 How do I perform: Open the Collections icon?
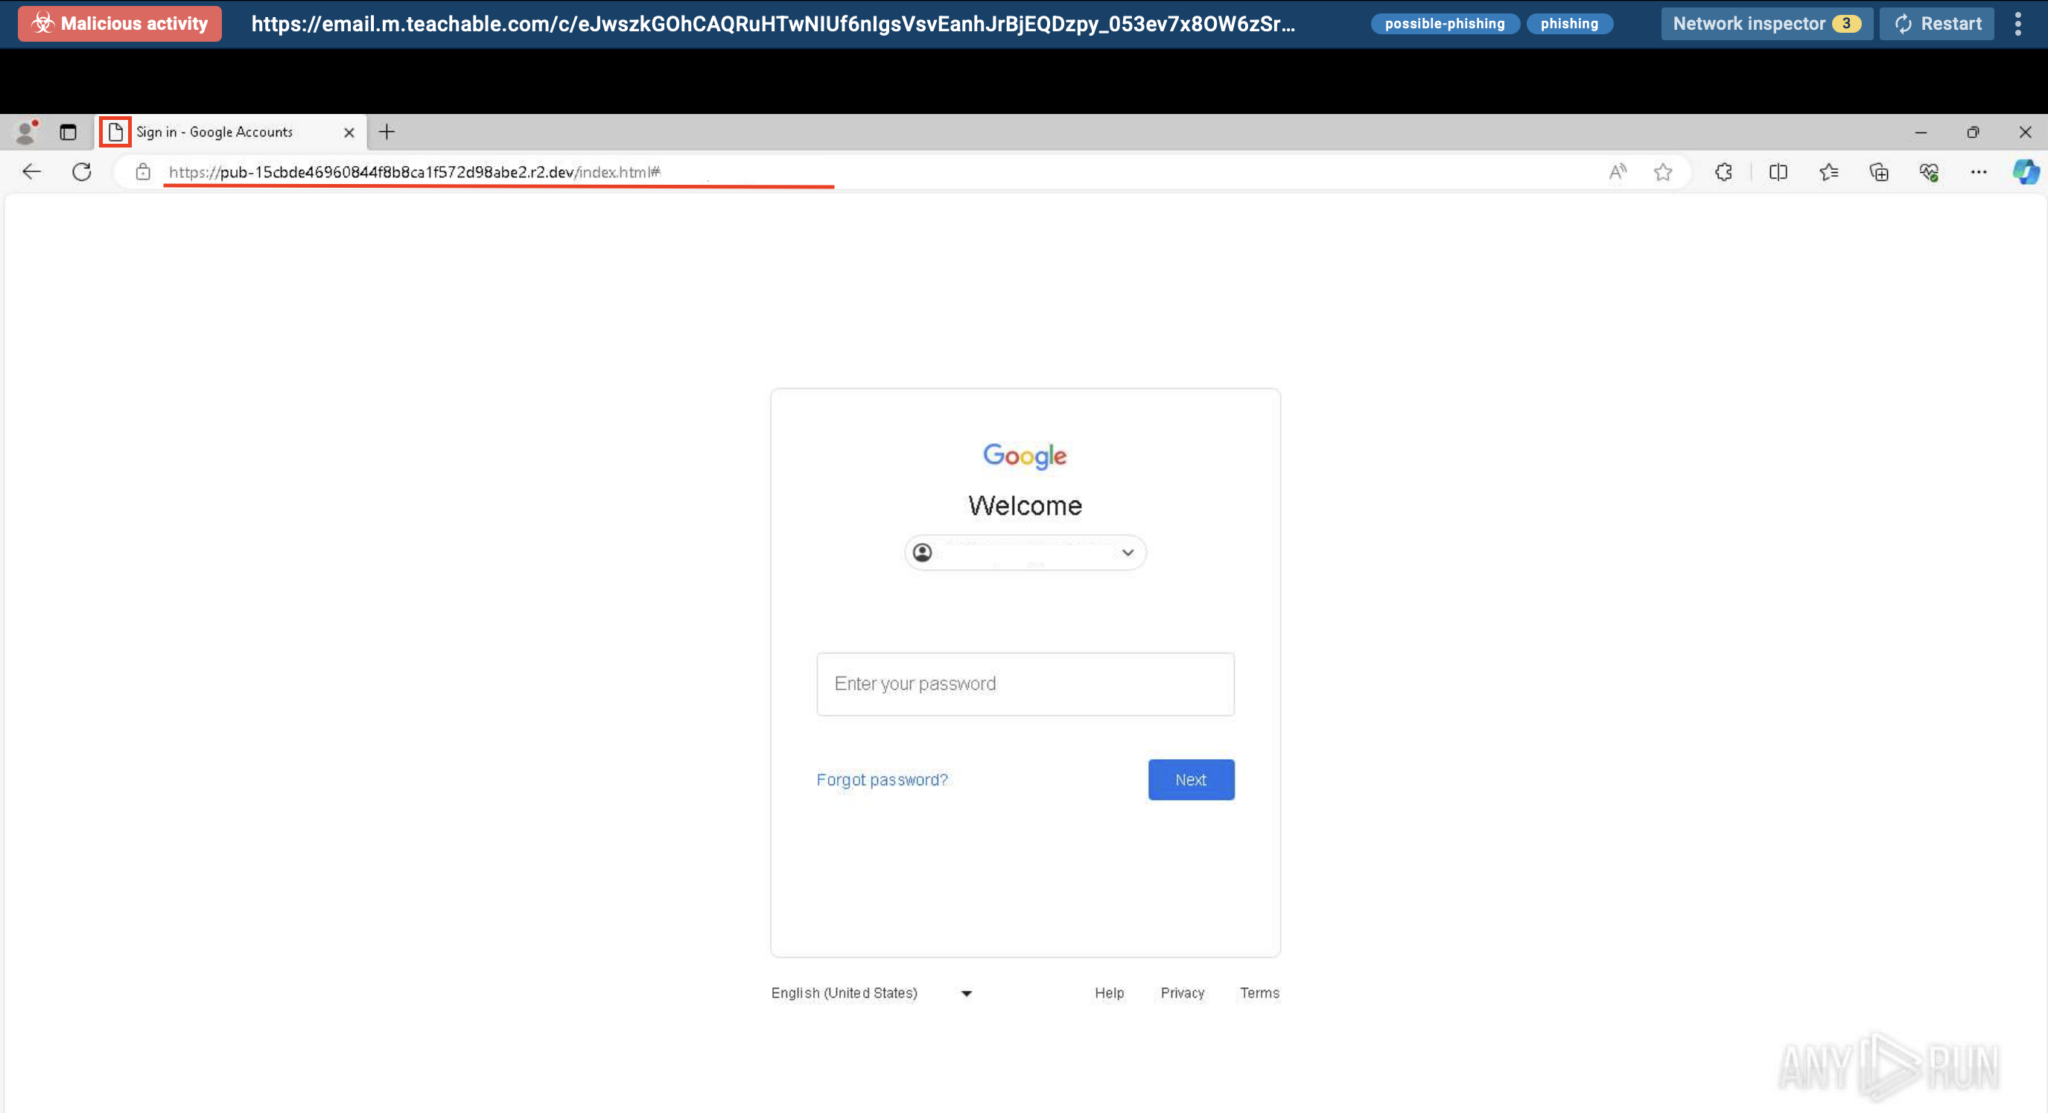click(1879, 172)
